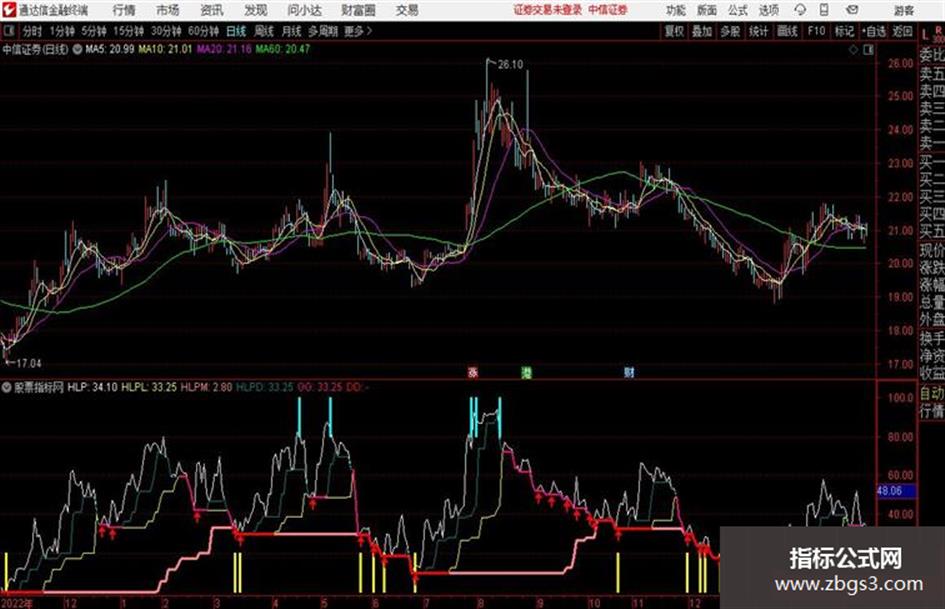Open the 交易 menu
The height and width of the screenshot is (609, 945).
point(407,10)
